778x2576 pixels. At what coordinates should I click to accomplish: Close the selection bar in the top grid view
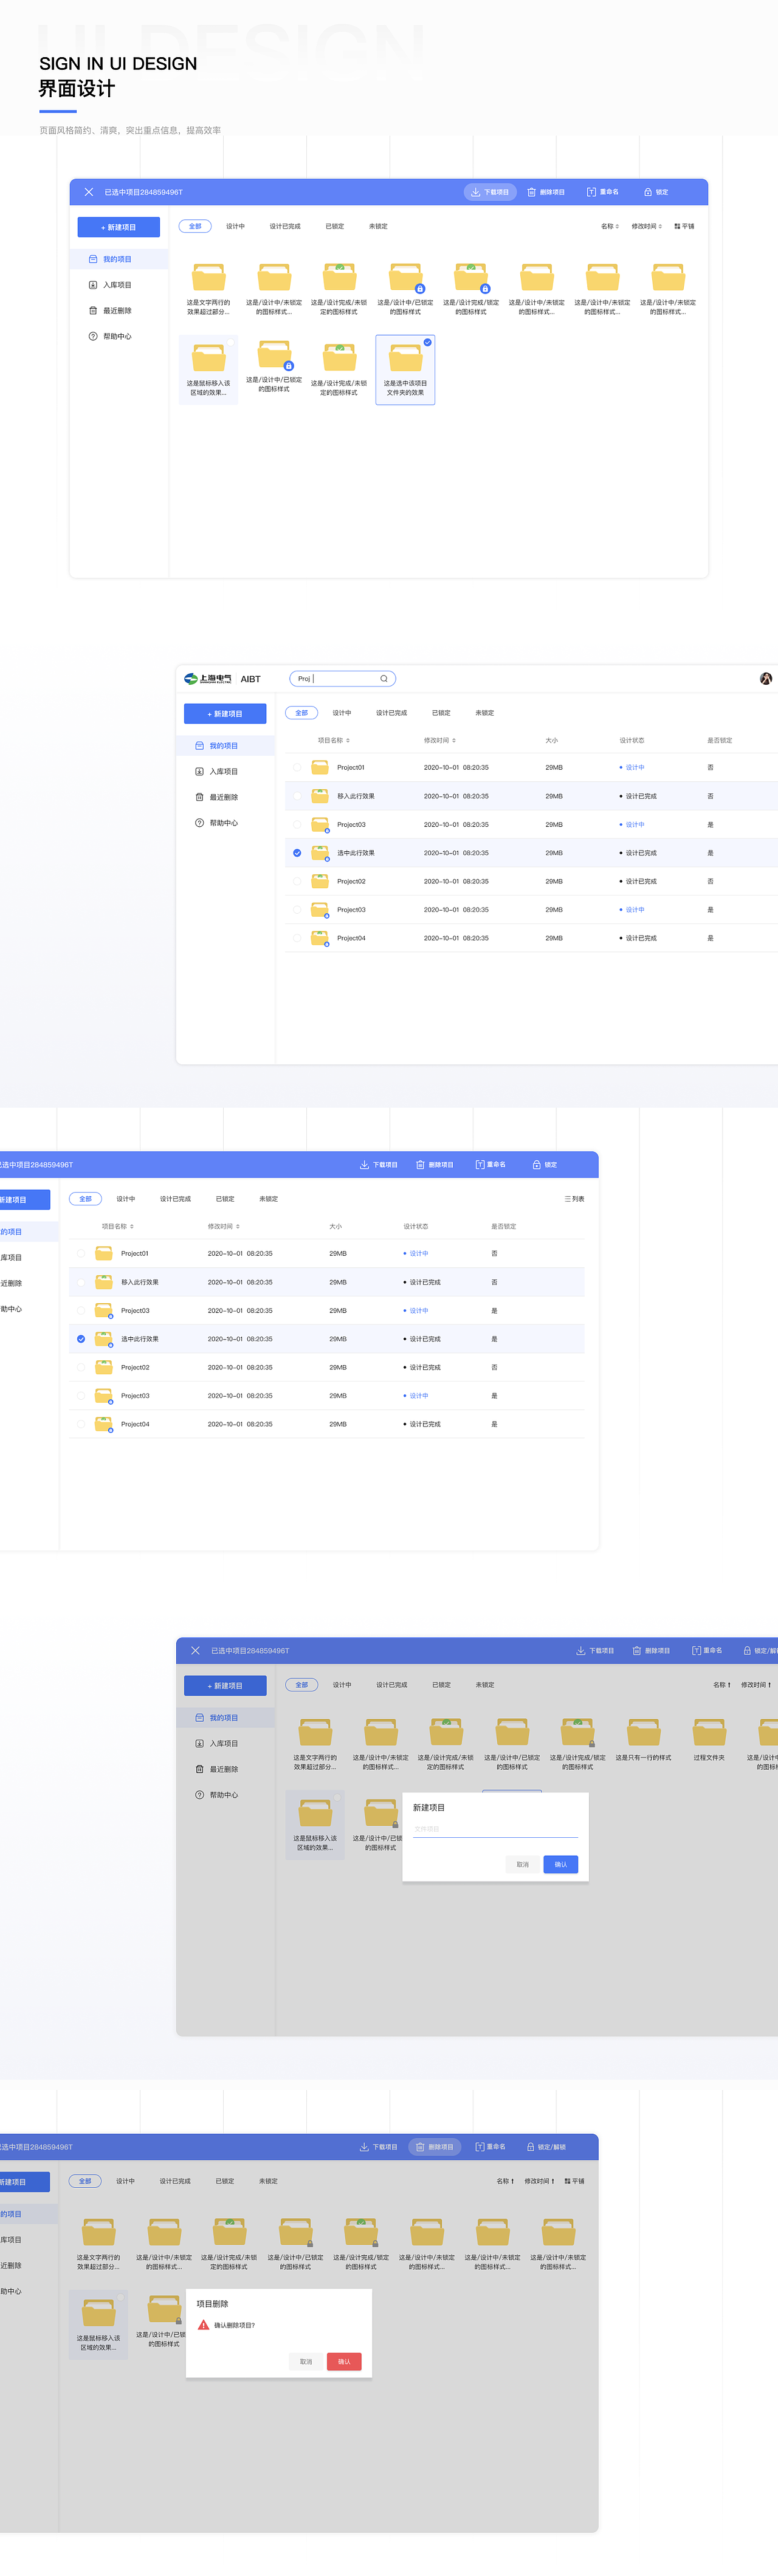point(89,192)
